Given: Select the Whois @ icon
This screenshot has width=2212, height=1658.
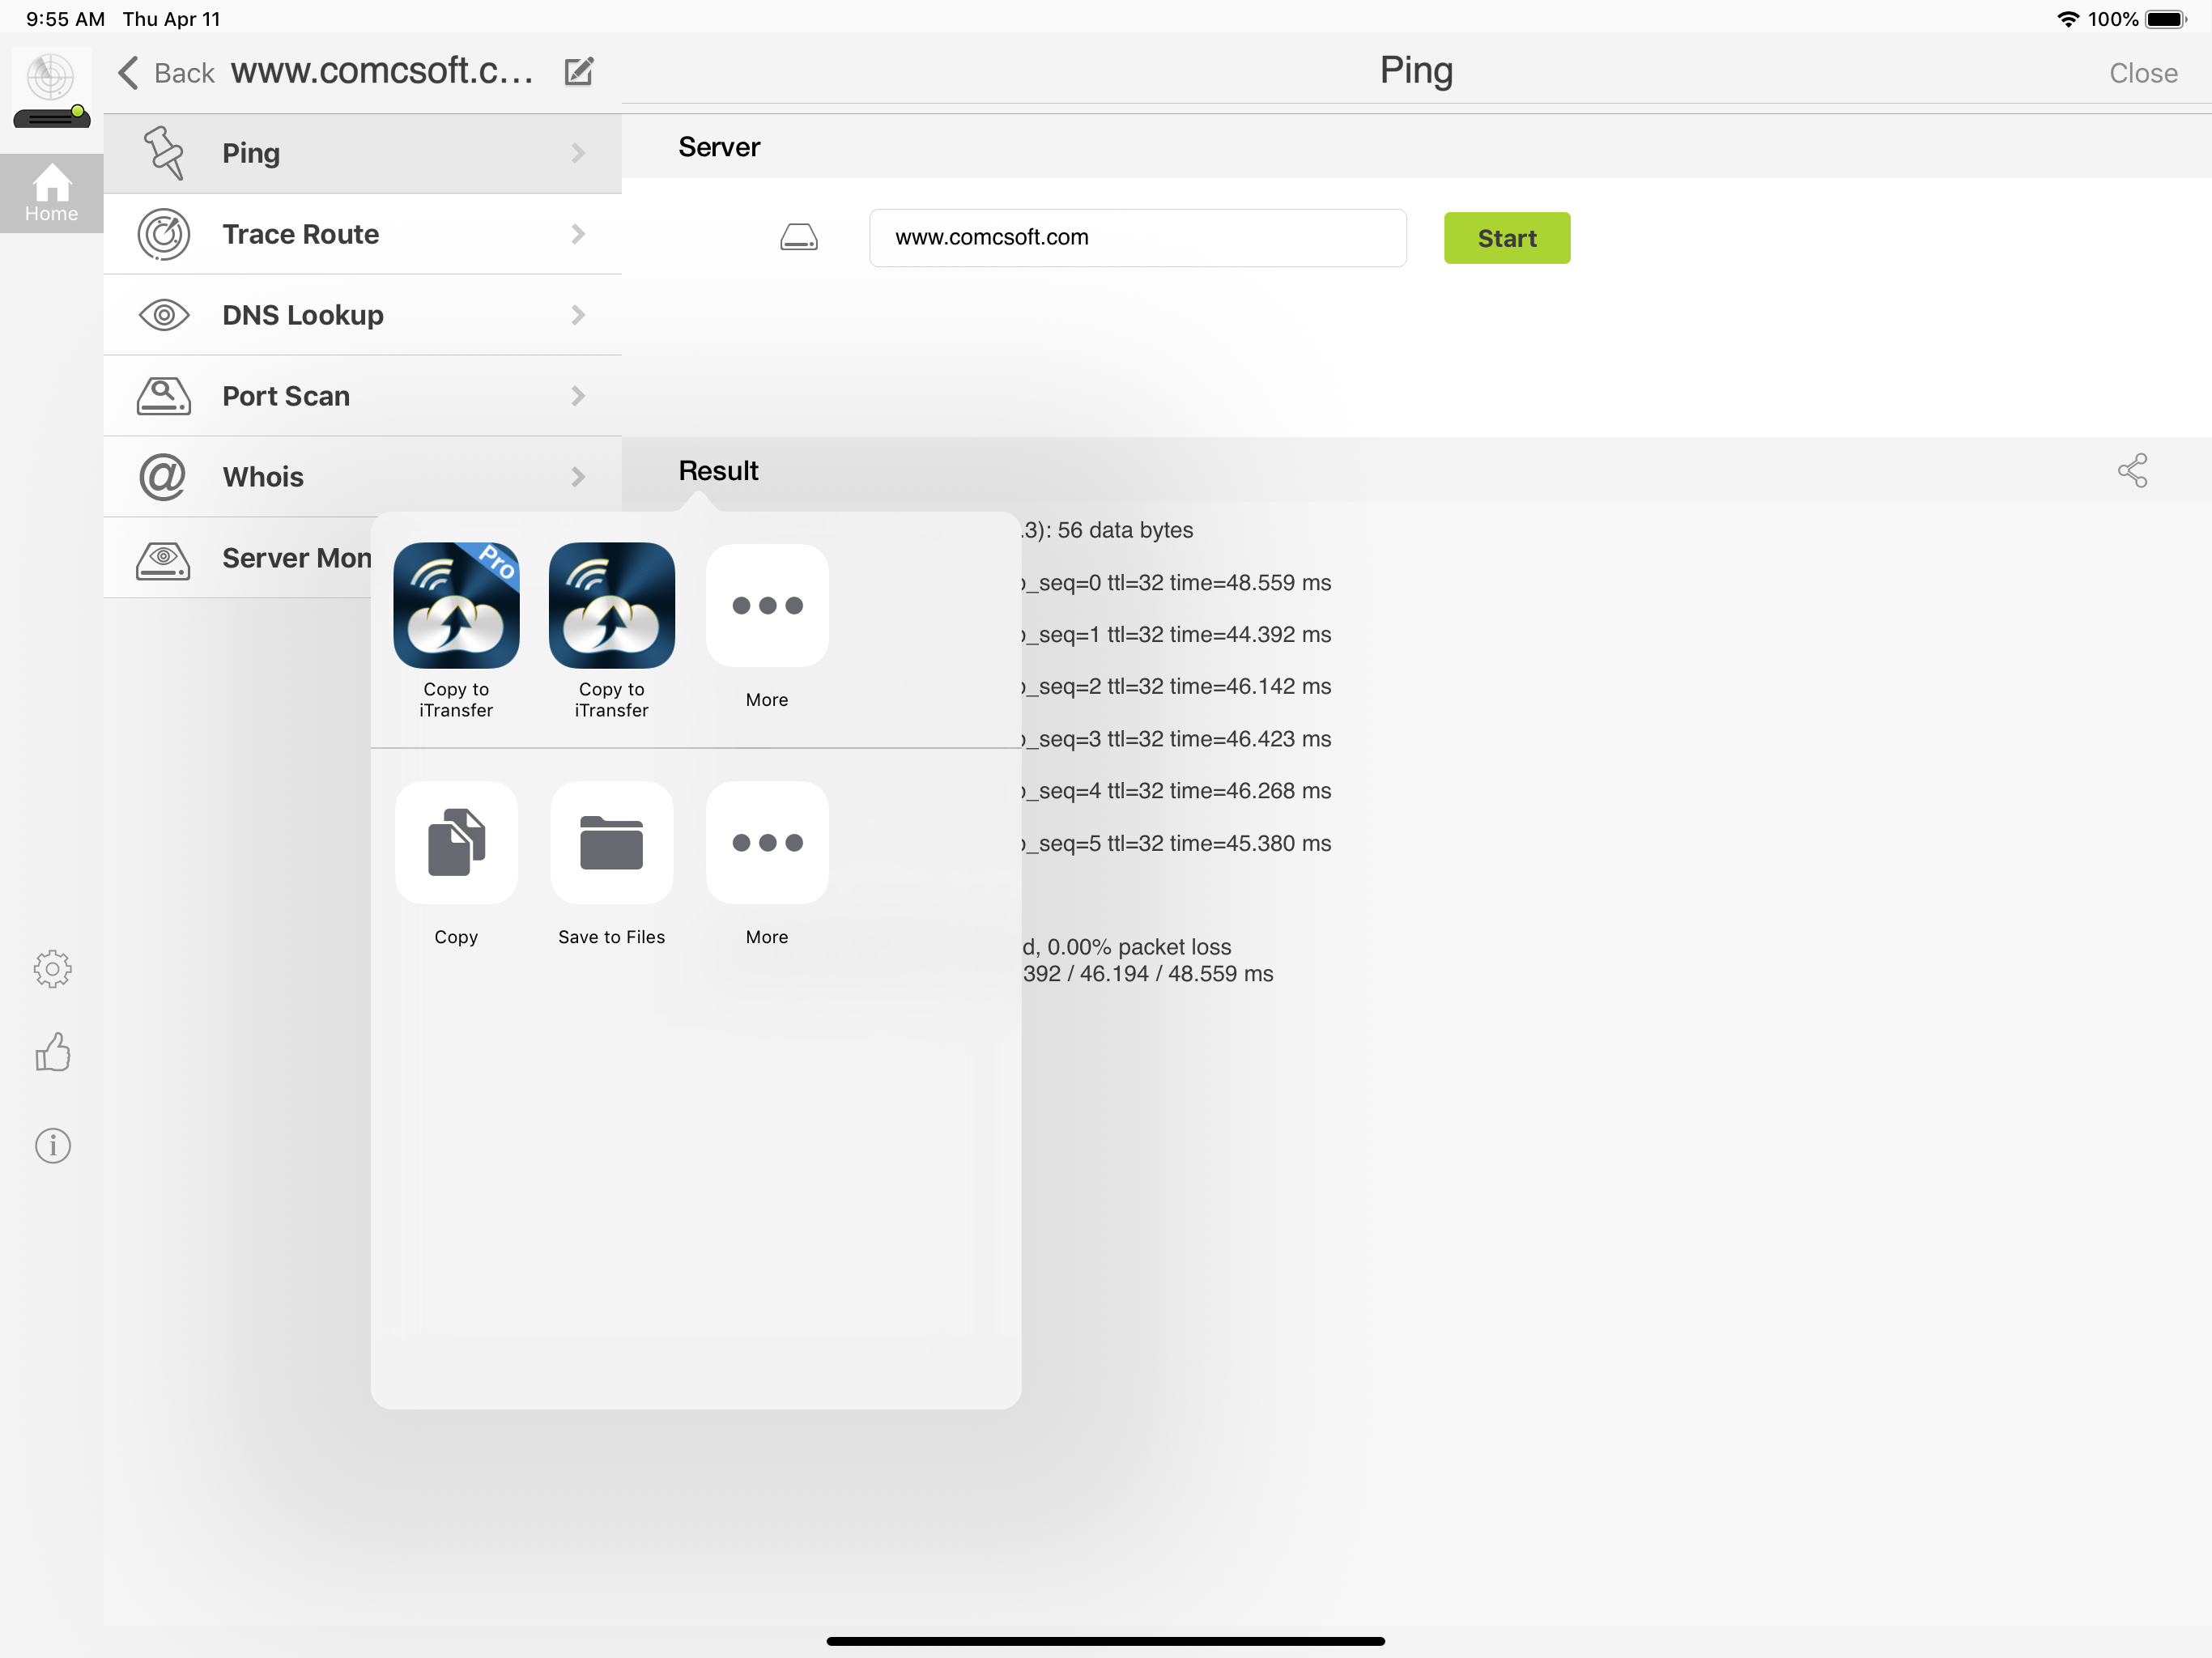Looking at the screenshot, I should (x=163, y=476).
